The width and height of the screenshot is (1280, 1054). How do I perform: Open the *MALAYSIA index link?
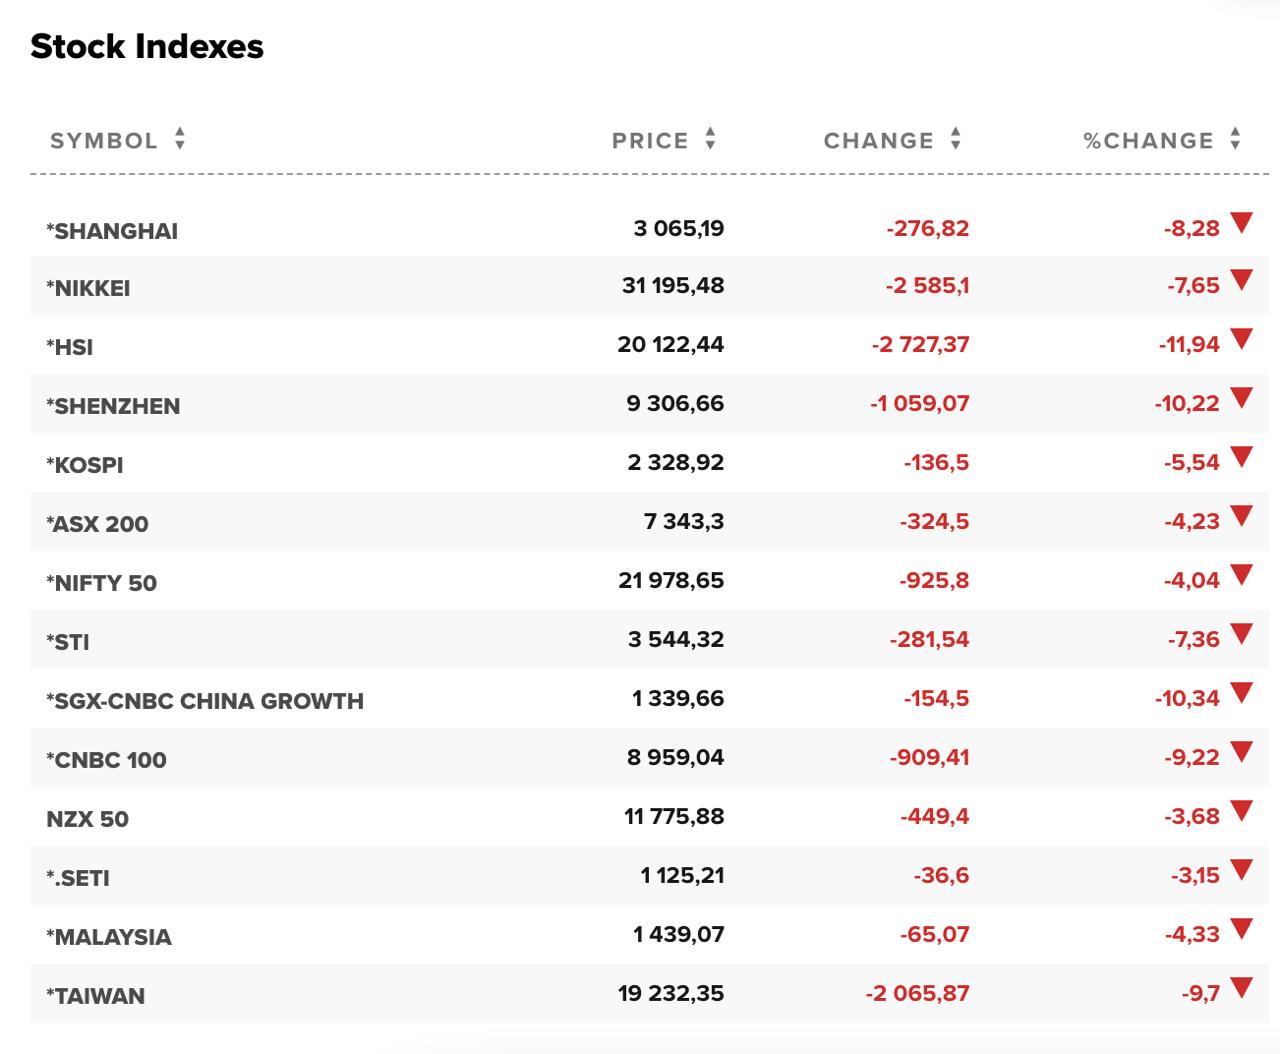(109, 938)
